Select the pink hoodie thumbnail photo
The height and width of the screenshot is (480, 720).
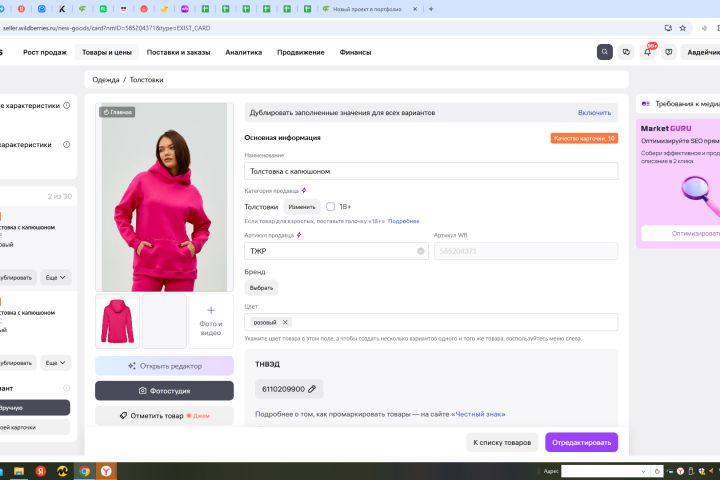pyautogui.click(x=118, y=321)
